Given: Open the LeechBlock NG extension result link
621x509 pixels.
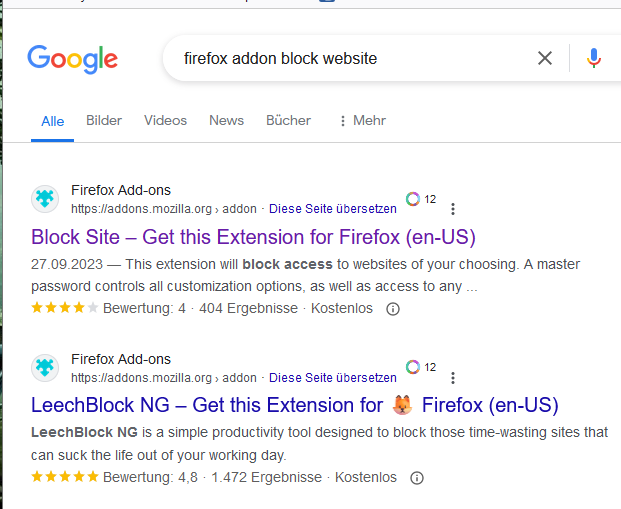Looking at the screenshot, I should pyautogui.click(x=294, y=406).
